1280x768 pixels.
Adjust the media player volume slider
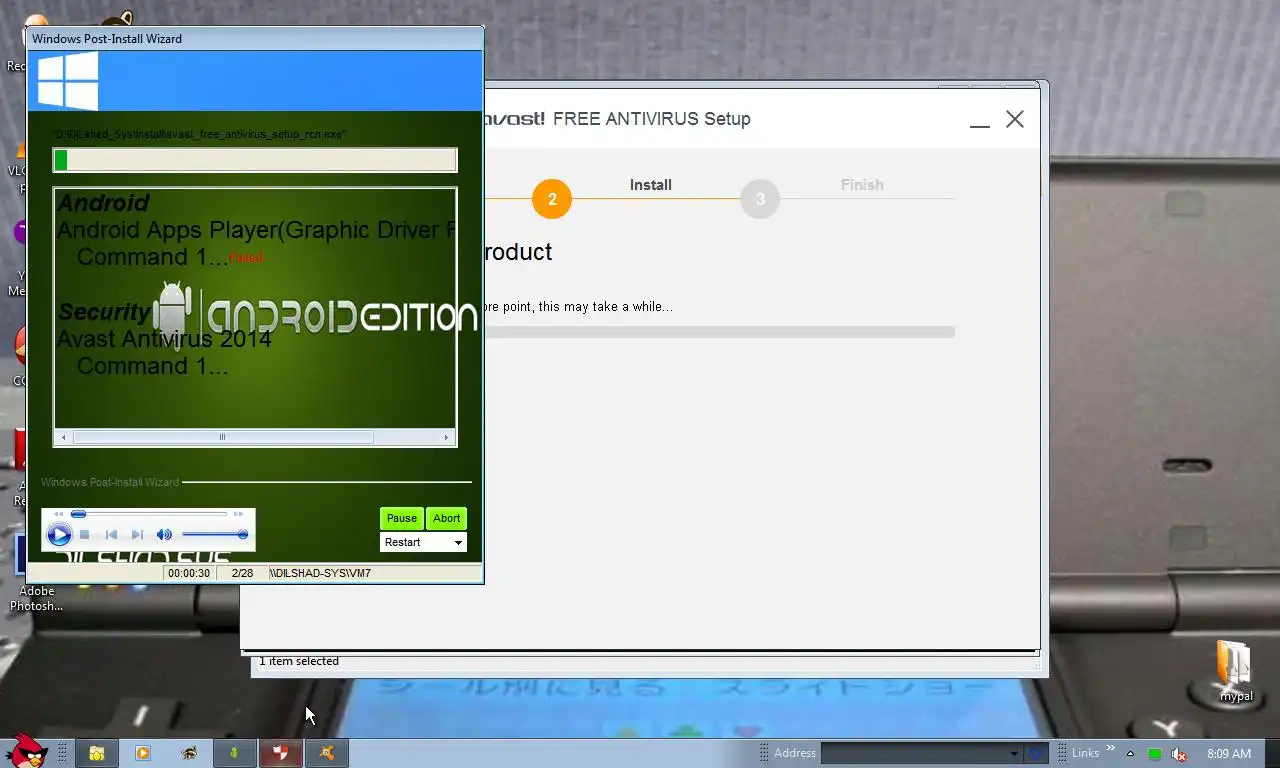tap(215, 535)
